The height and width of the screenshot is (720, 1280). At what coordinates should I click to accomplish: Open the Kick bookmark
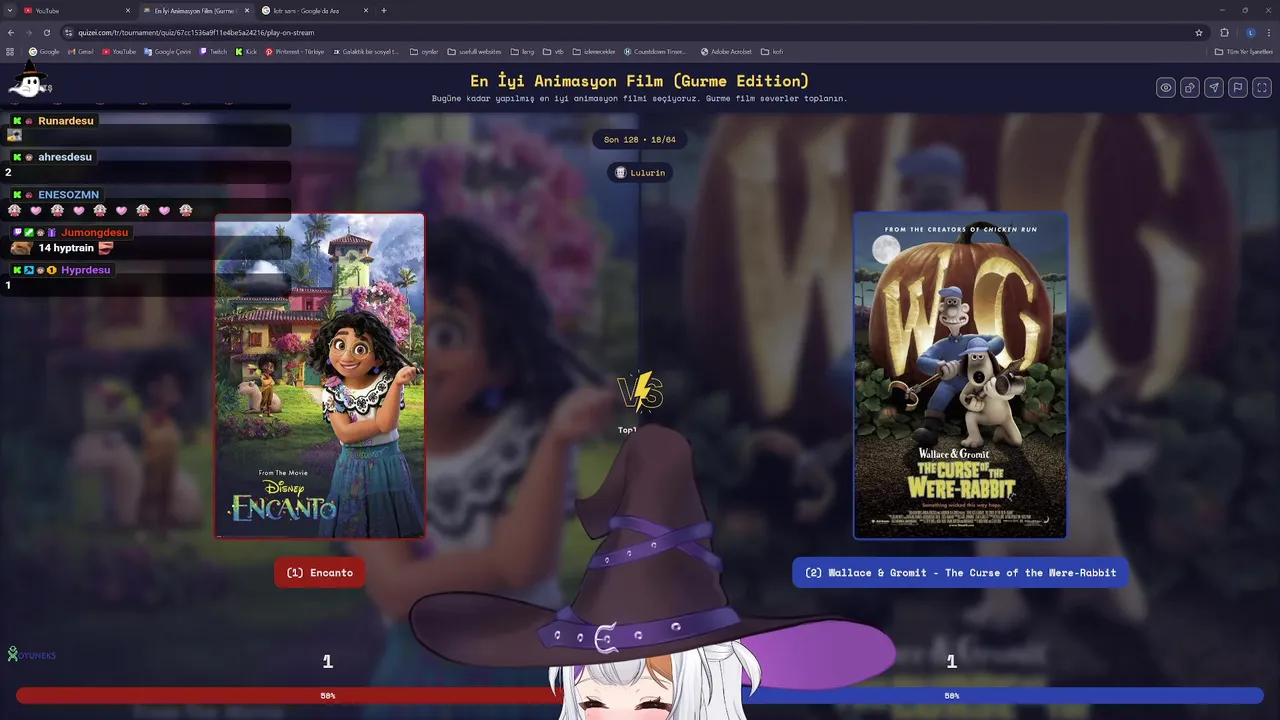pos(247,52)
